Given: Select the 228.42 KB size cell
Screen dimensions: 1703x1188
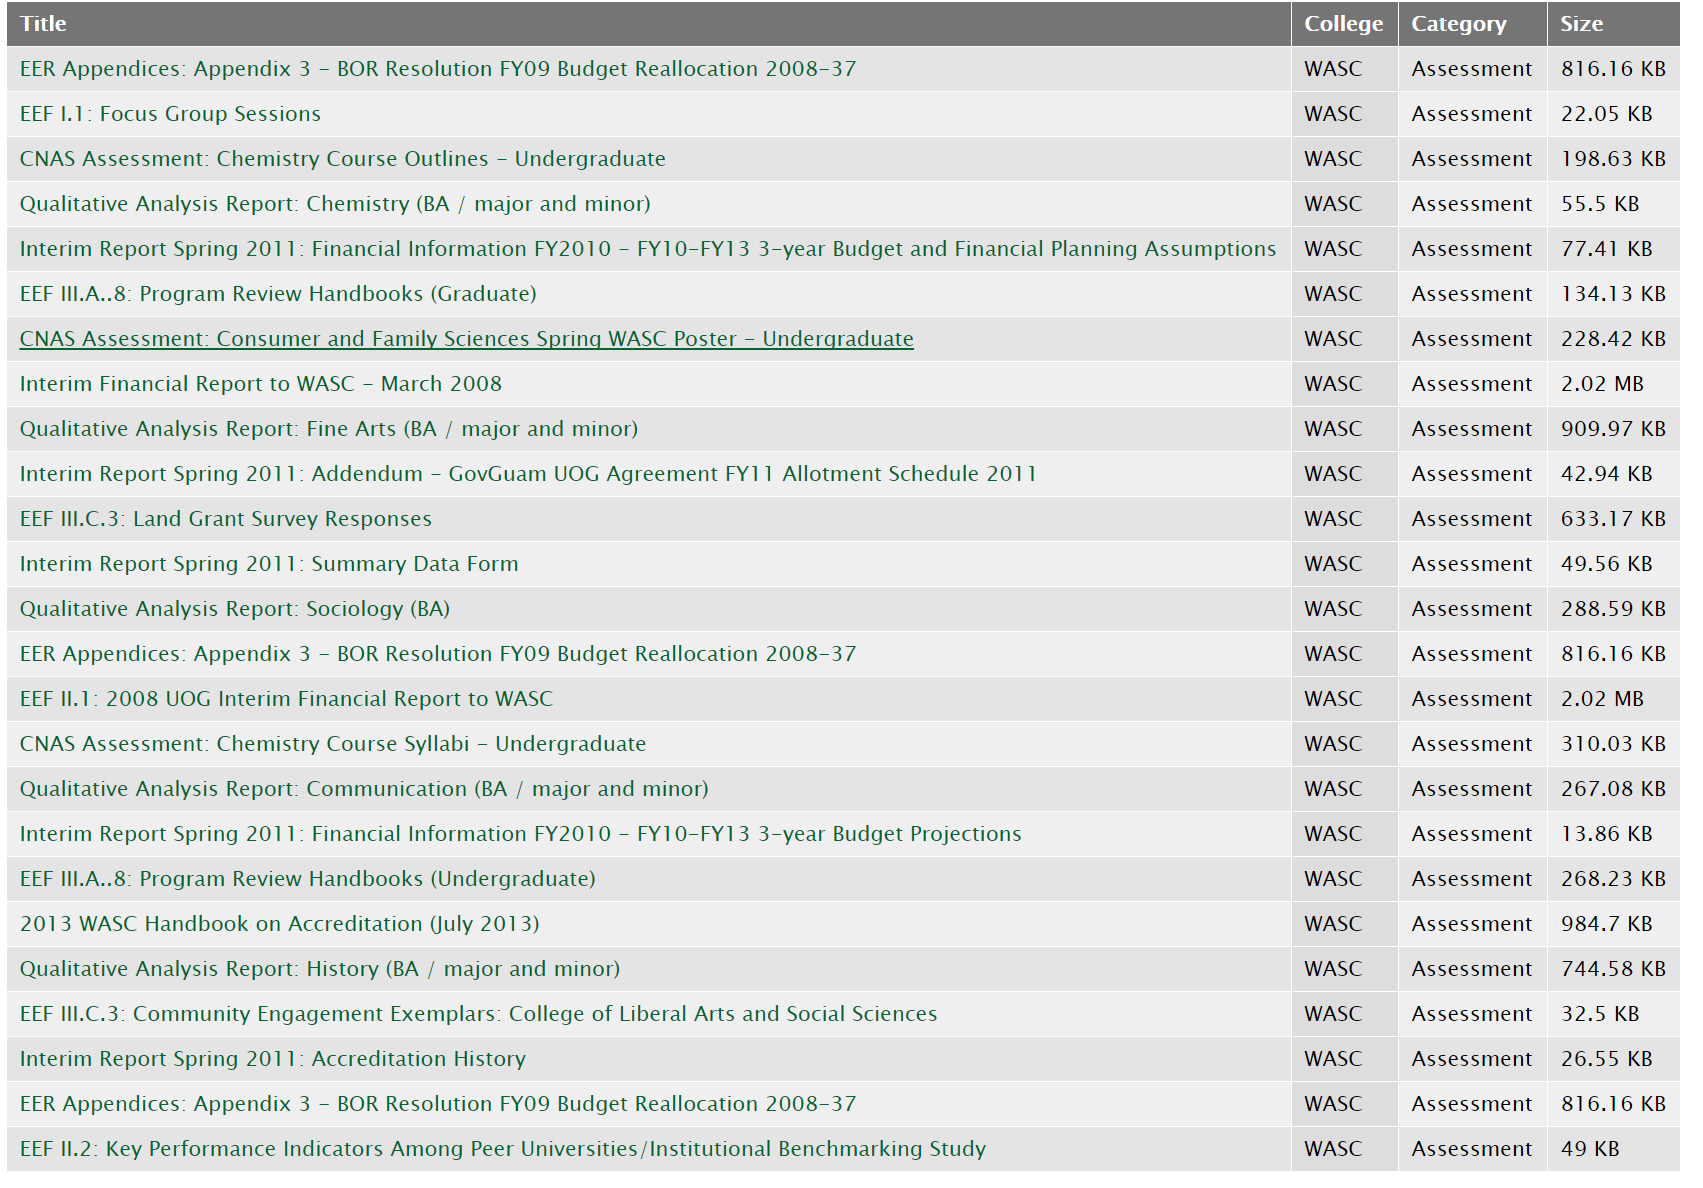Looking at the screenshot, I should pyautogui.click(x=1613, y=339).
